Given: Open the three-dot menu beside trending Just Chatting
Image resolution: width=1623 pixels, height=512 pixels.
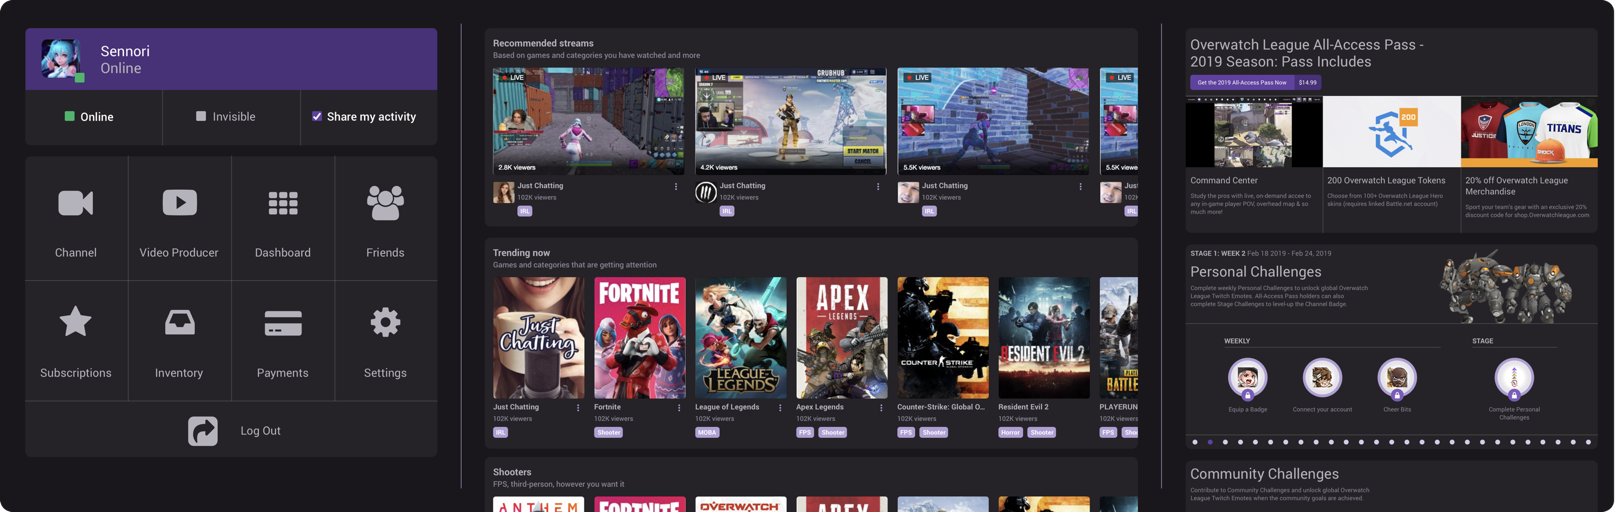Looking at the screenshot, I should point(578,408).
